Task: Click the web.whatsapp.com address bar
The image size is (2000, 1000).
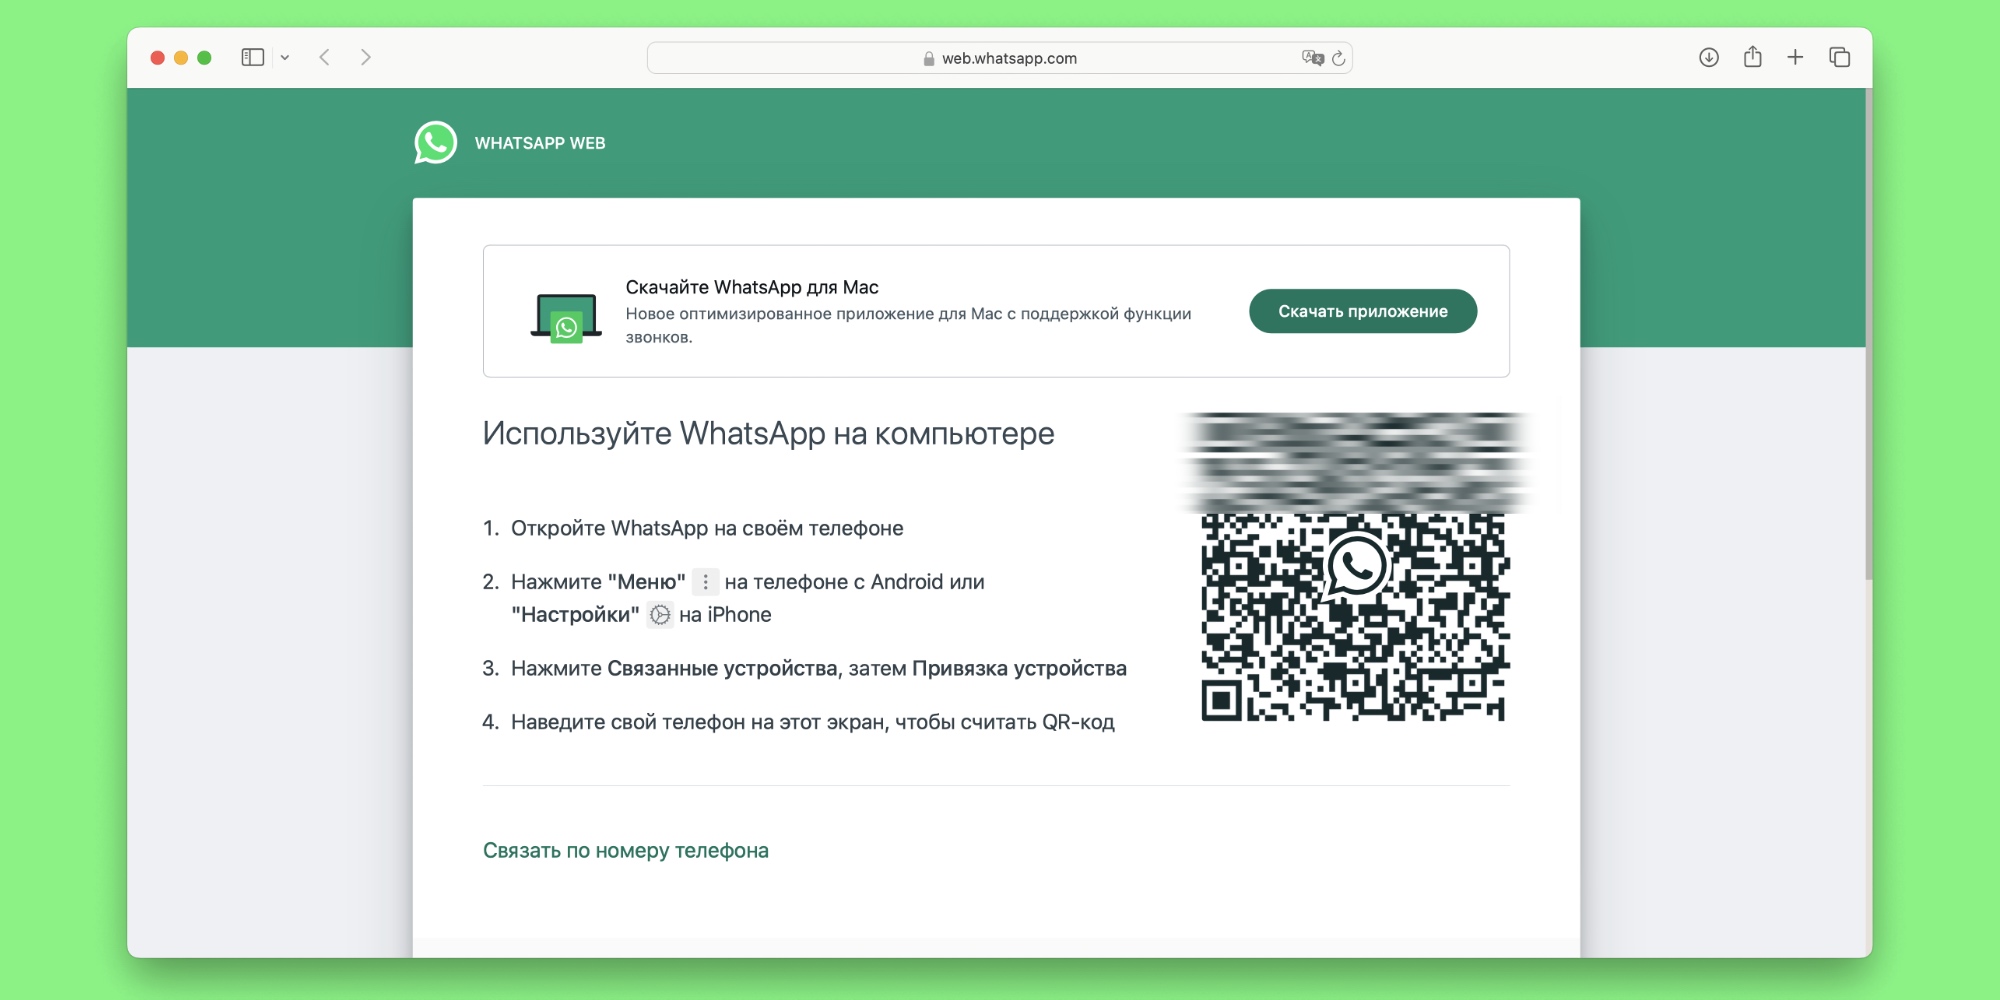Action: tap(1000, 58)
